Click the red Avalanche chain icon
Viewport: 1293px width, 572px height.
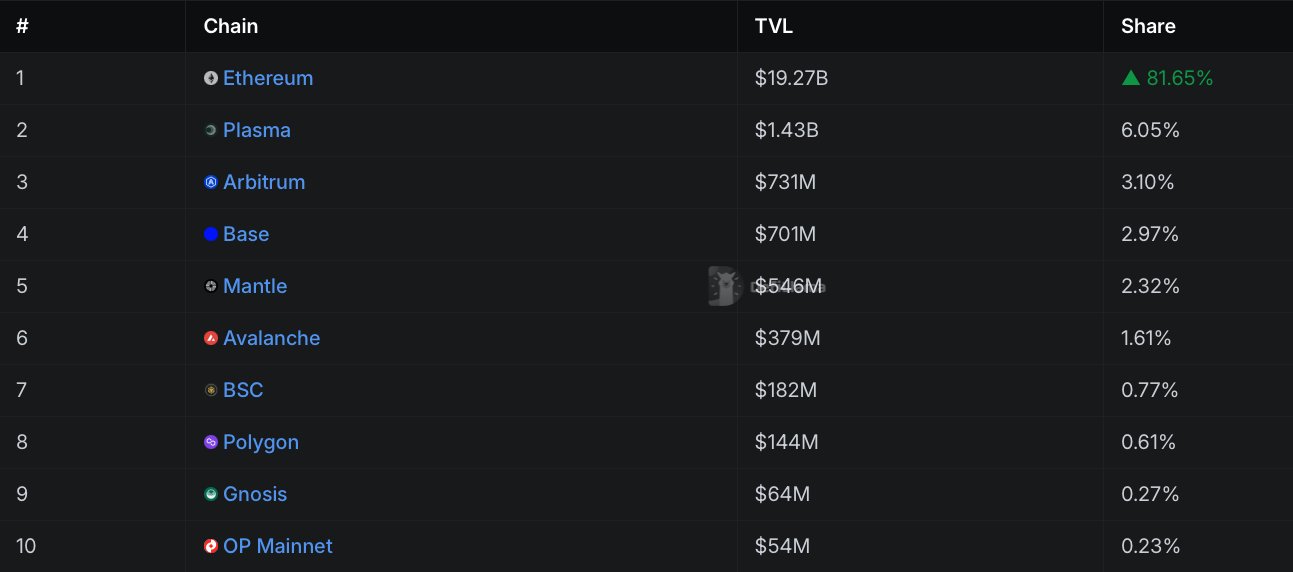tap(211, 338)
